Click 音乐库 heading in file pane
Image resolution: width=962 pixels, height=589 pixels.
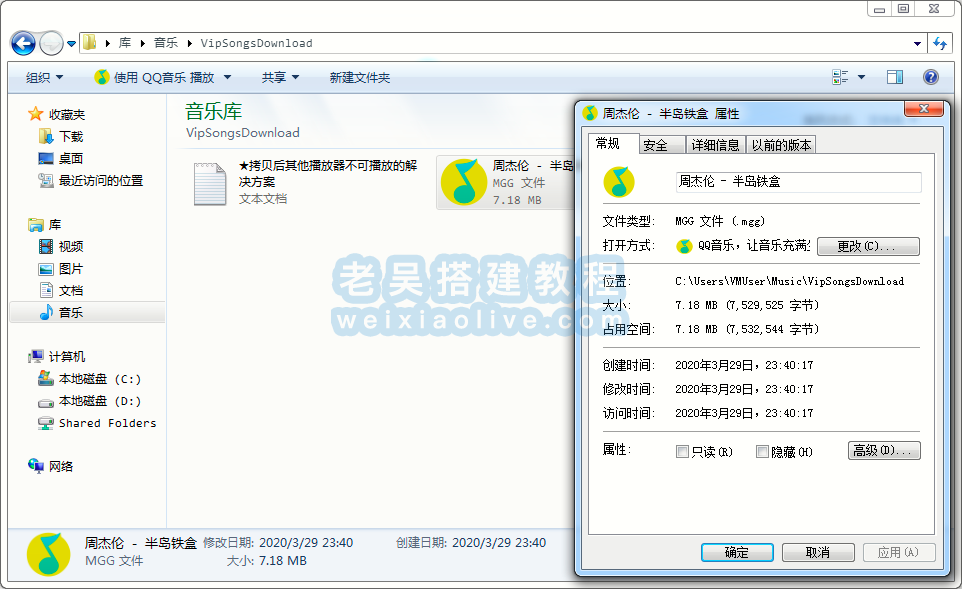(214, 112)
